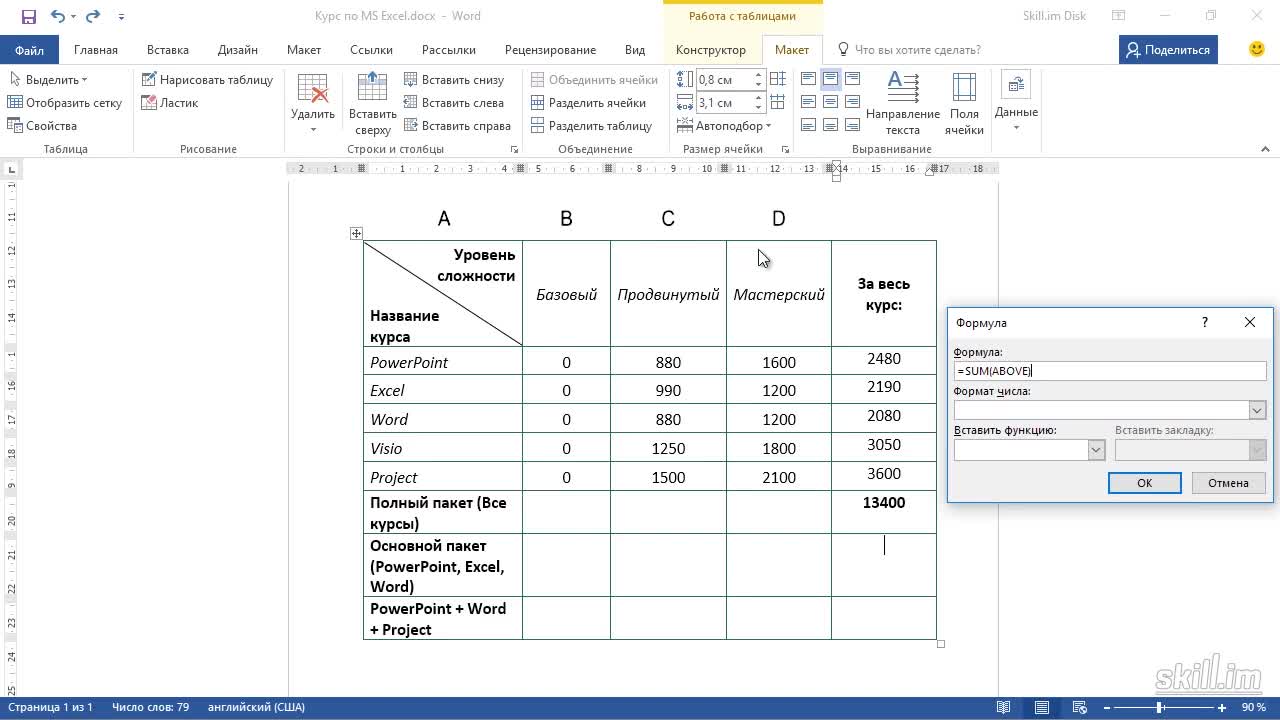Align cell text bottom left
The image size is (1280, 720).
tap(808, 125)
